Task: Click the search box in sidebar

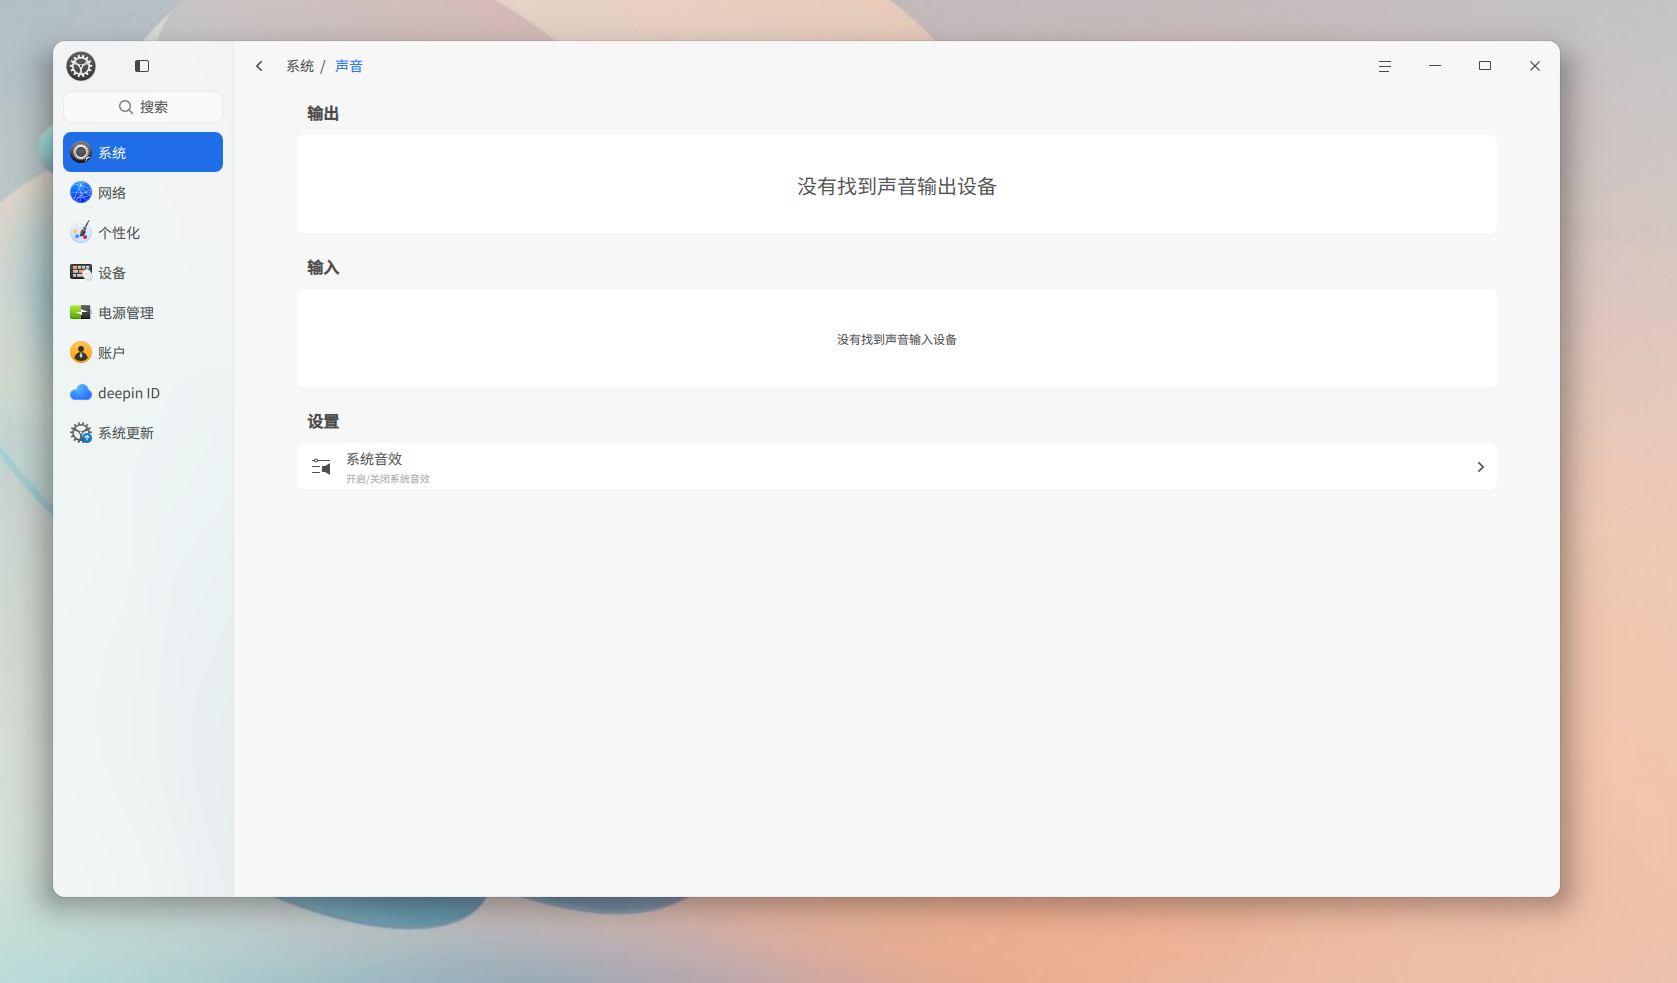Action: click(143, 107)
